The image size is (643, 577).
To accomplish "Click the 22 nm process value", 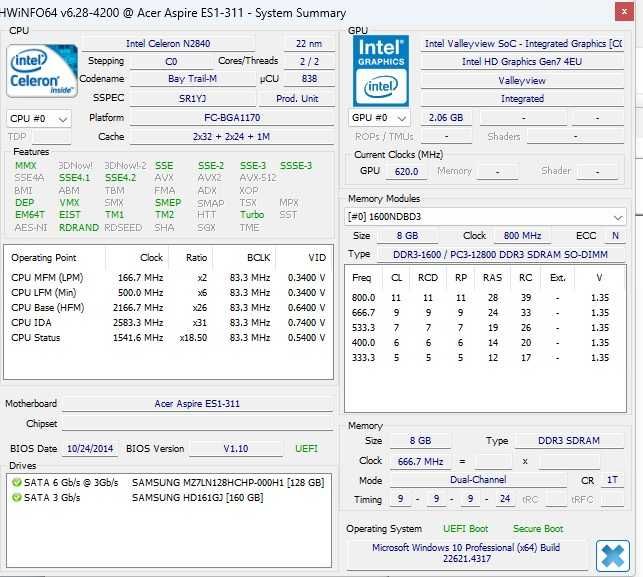I will click(x=309, y=43).
